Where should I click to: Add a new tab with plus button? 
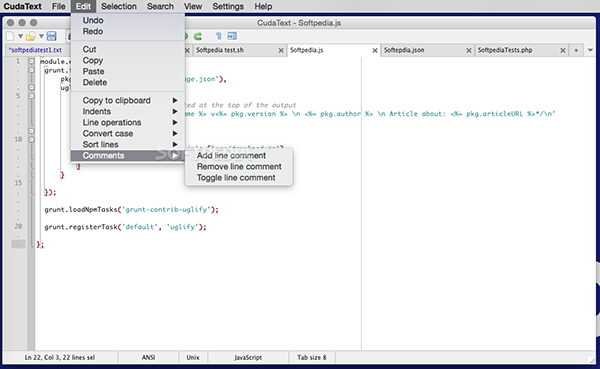click(x=576, y=51)
